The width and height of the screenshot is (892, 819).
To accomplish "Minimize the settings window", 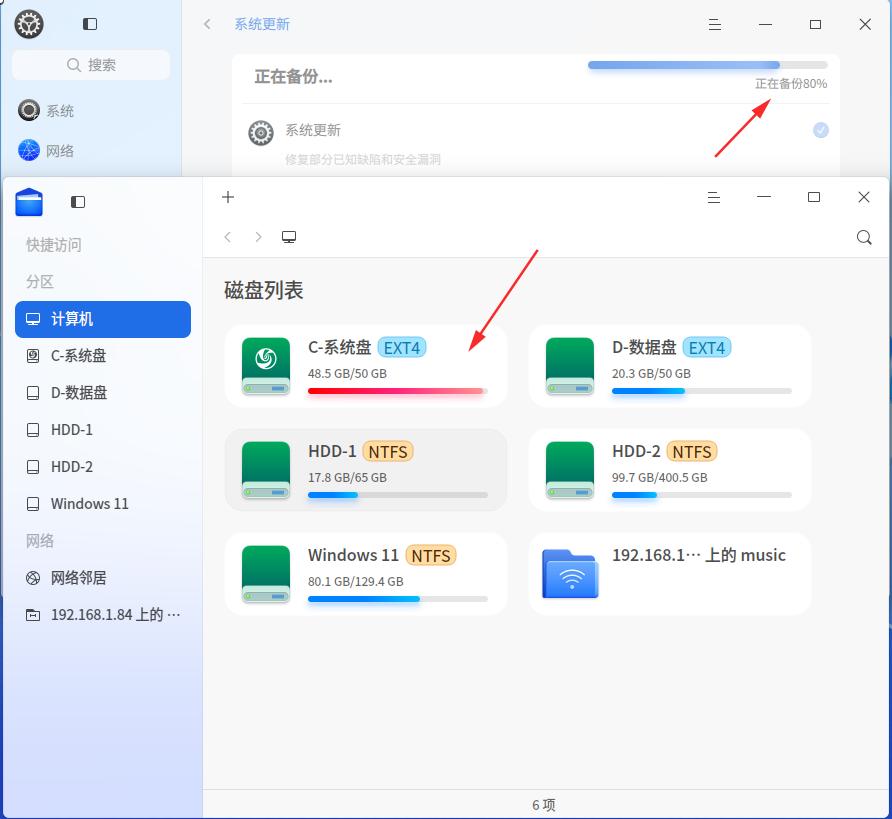I will (x=765, y=24).
